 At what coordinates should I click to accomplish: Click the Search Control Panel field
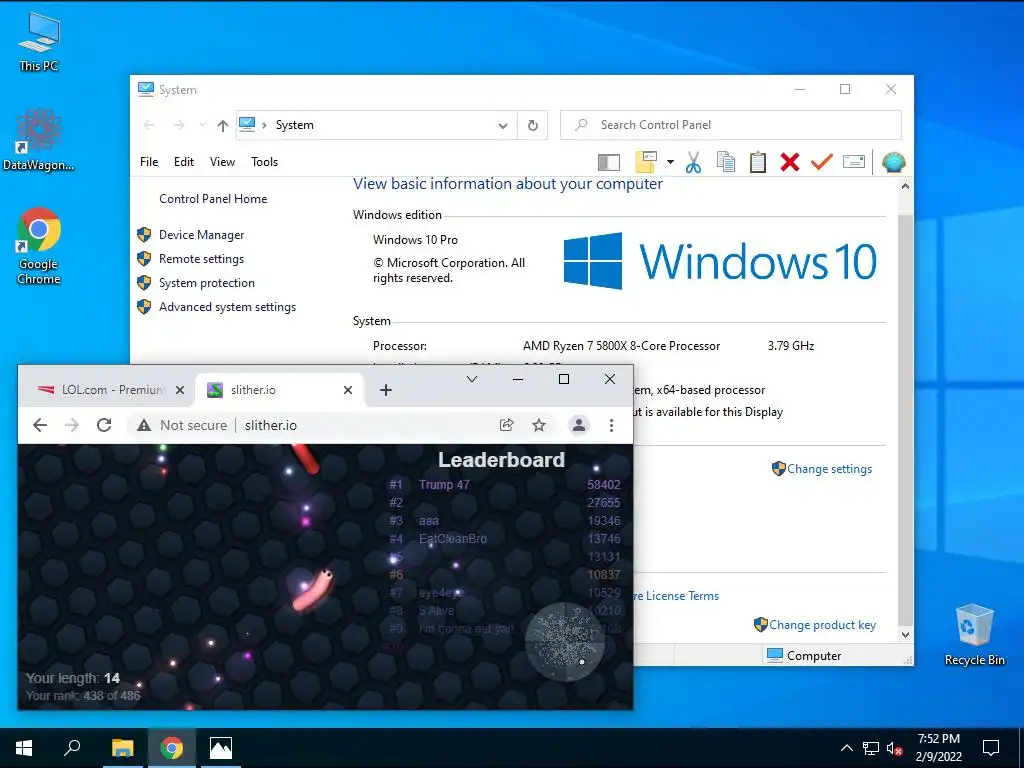731,125
